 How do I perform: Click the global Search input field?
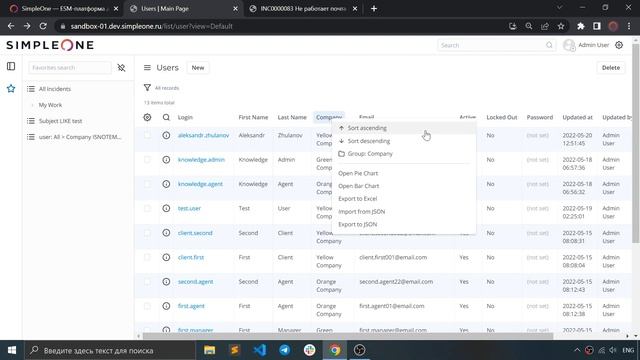(x=496, y=45)
